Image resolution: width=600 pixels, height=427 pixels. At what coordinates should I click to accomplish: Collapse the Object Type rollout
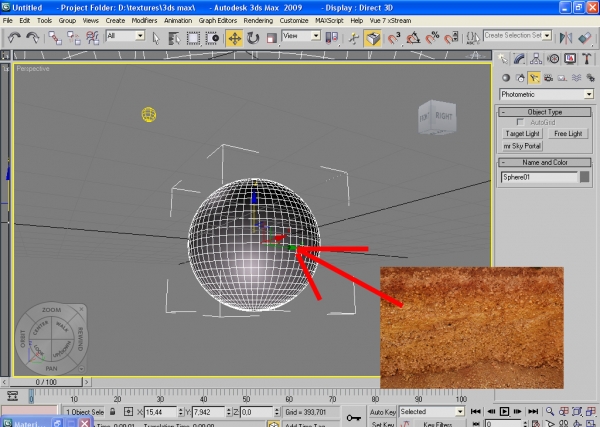point(545,112)
